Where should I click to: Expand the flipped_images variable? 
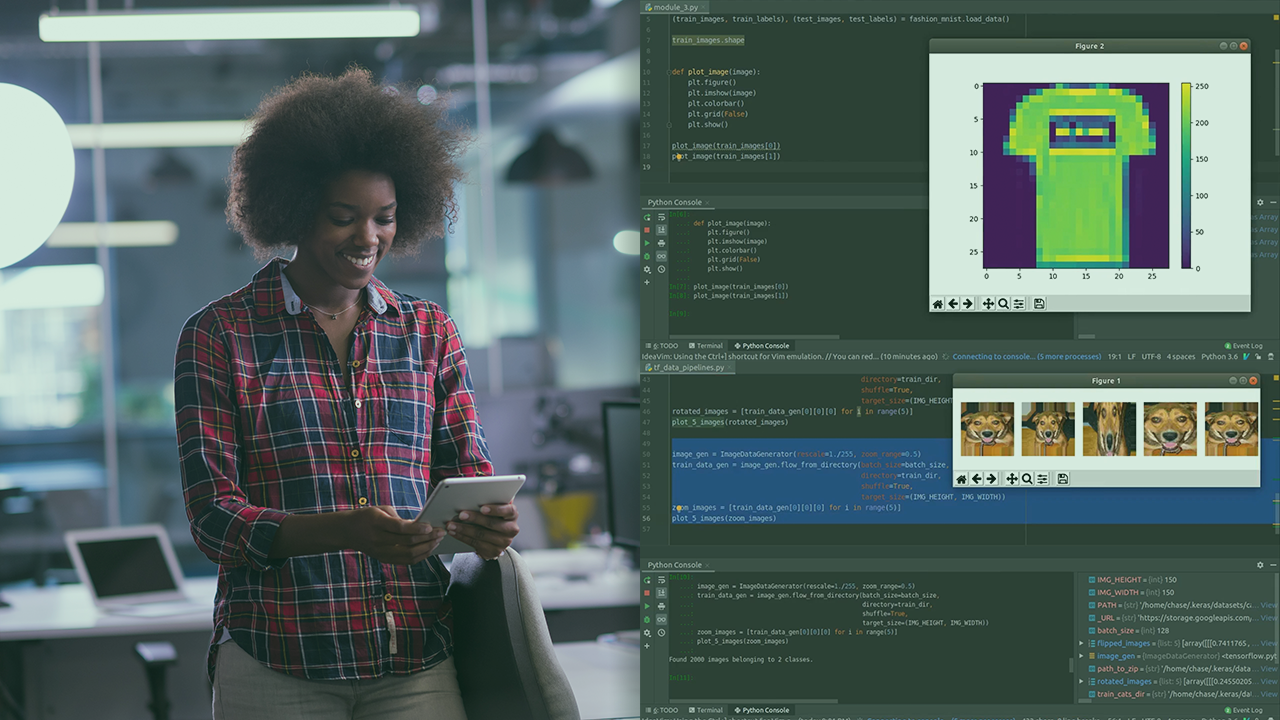(1082, 643)
